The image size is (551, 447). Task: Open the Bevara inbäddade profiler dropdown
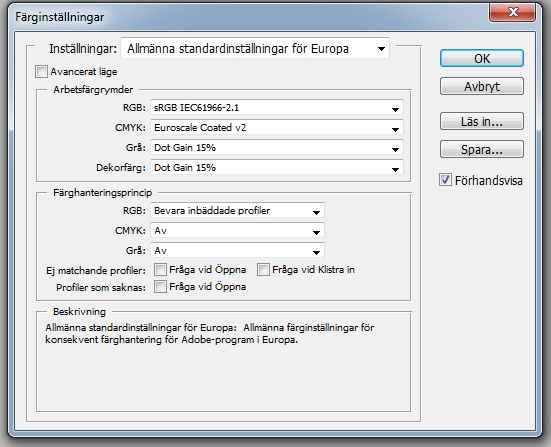(237, 210)
